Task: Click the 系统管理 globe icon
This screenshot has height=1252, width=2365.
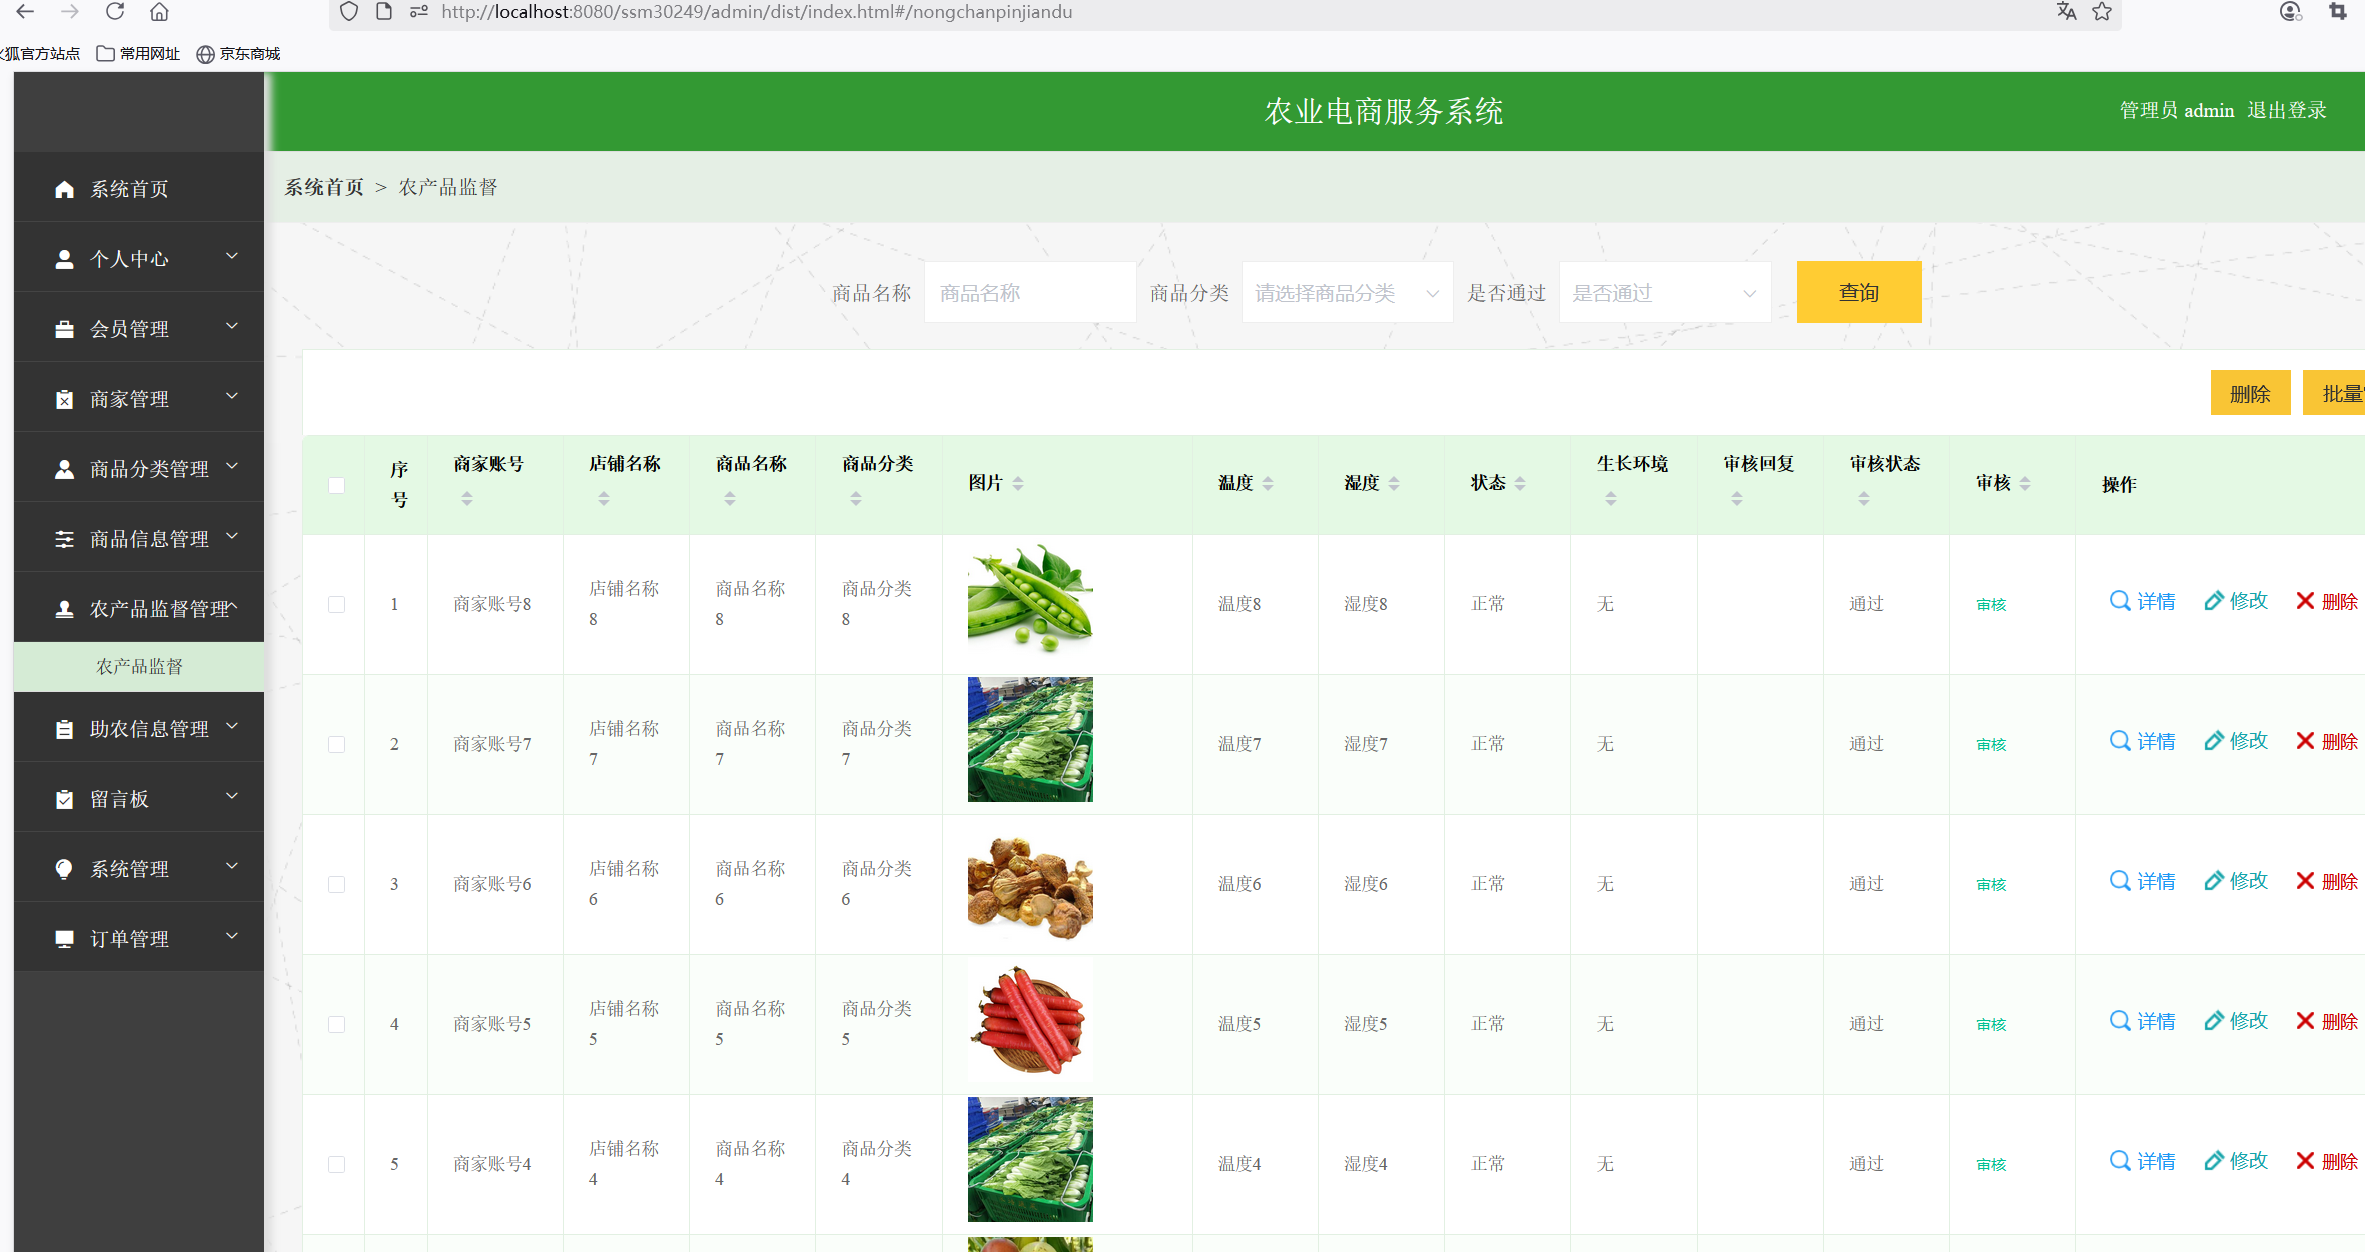Action: (64, 868)
